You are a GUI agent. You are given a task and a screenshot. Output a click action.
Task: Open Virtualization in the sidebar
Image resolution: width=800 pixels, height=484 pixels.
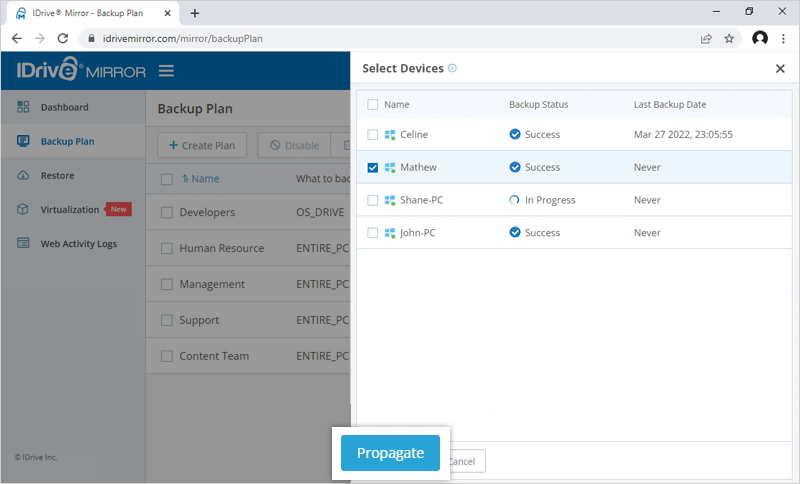[69, 209]
